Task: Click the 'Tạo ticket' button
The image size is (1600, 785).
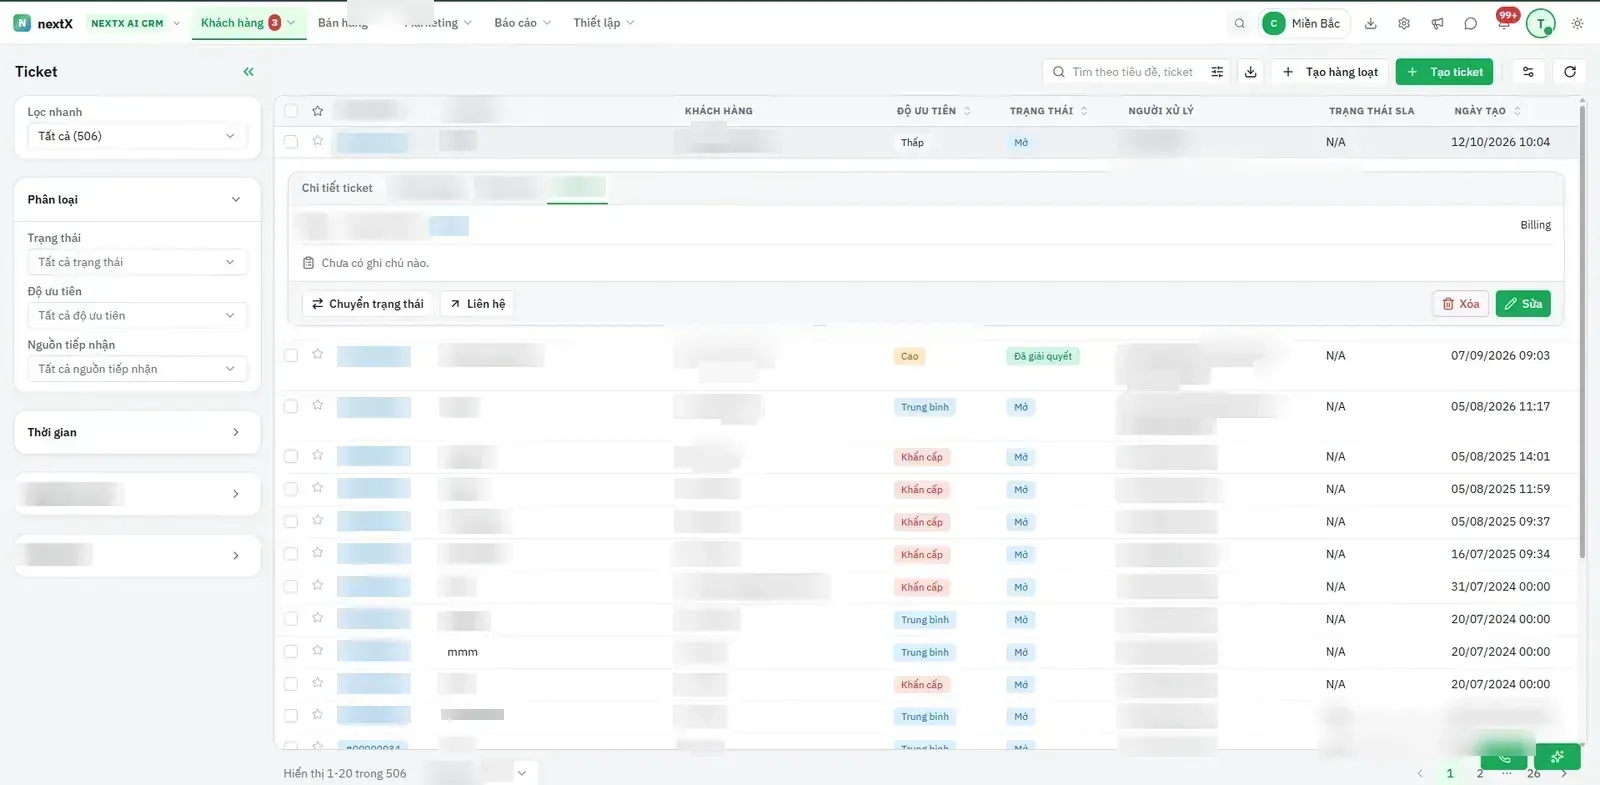Action: pyautogui.click(x=1444, y=72)
